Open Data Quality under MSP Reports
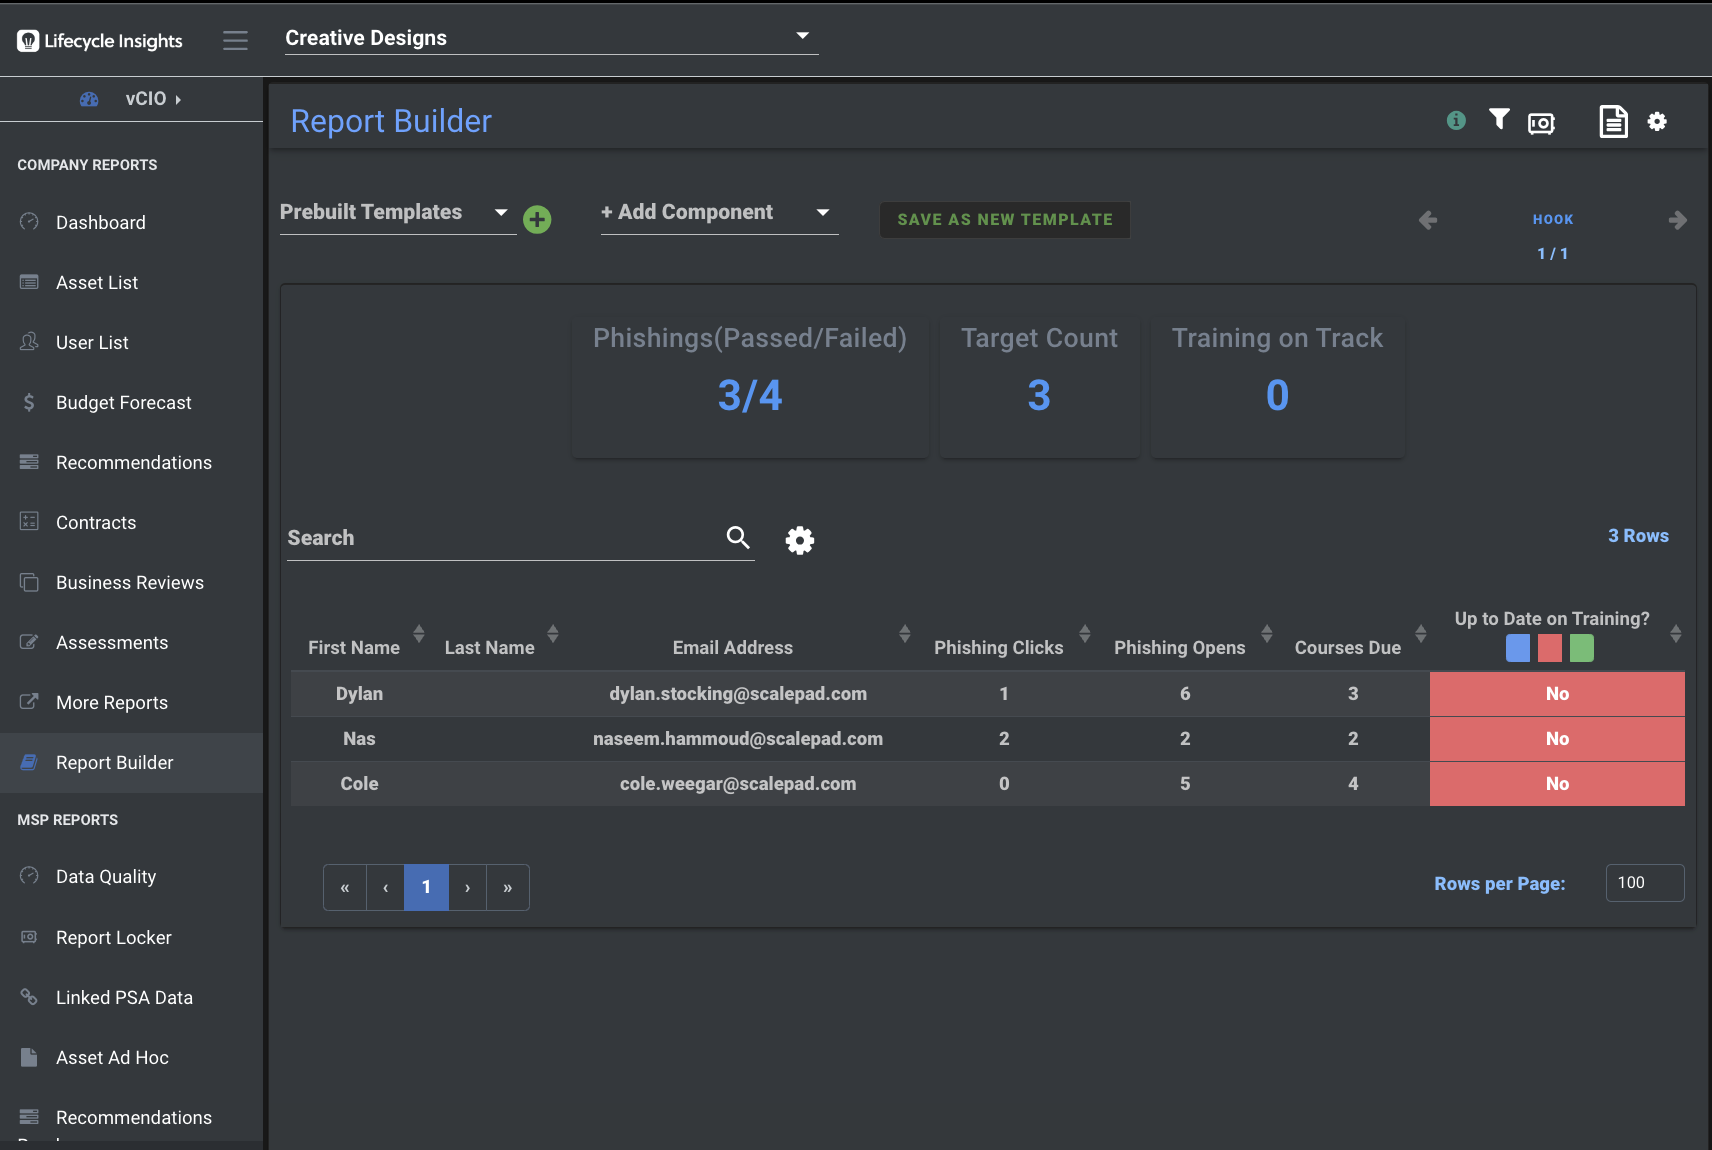Screen dimensions: 1712x1150 (x=105, y=876)
